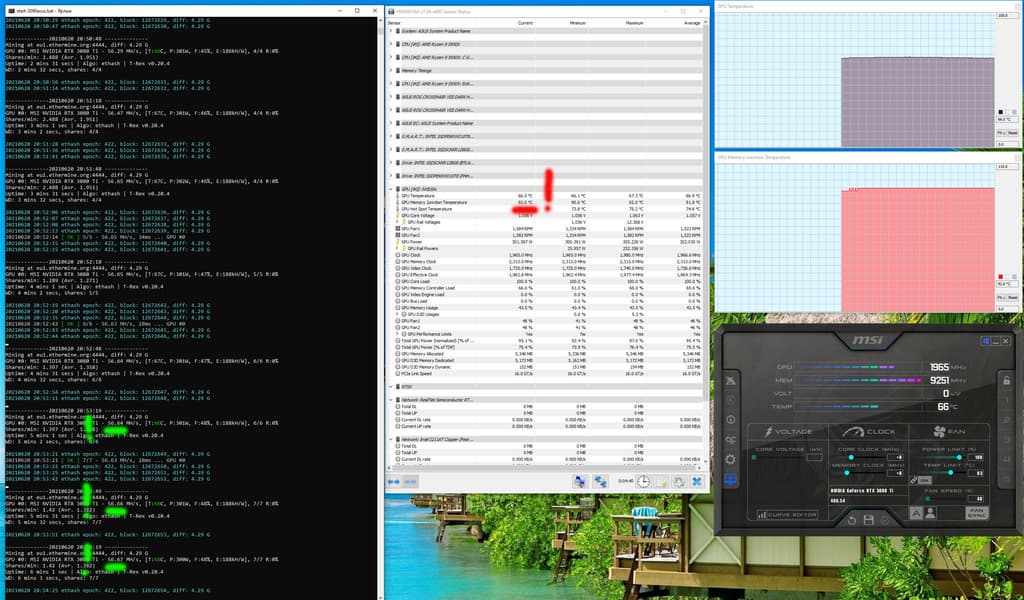Expand the Memory Timings sensor group
The image size is (1024, 600).
click(392, 70)
